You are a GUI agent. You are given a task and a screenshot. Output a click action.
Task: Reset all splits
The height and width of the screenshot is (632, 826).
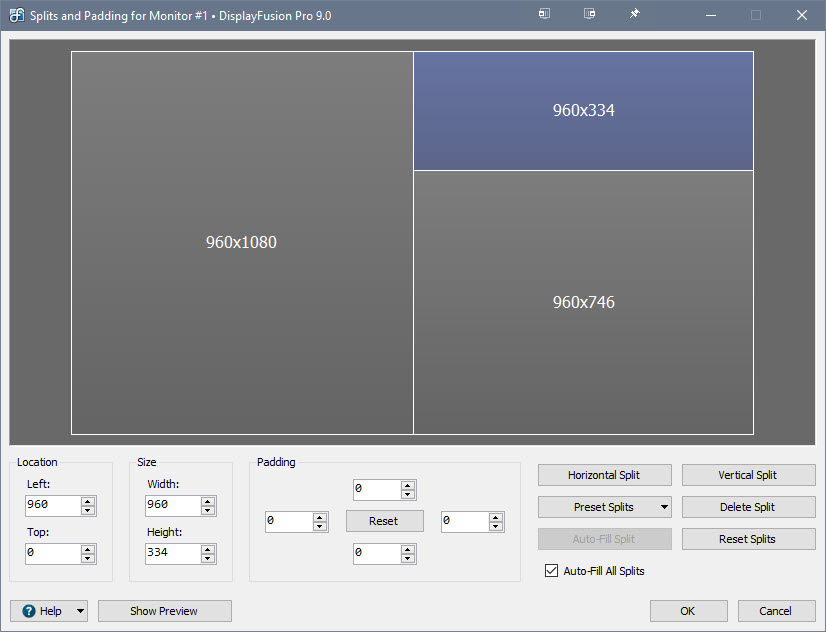(748, 539)
